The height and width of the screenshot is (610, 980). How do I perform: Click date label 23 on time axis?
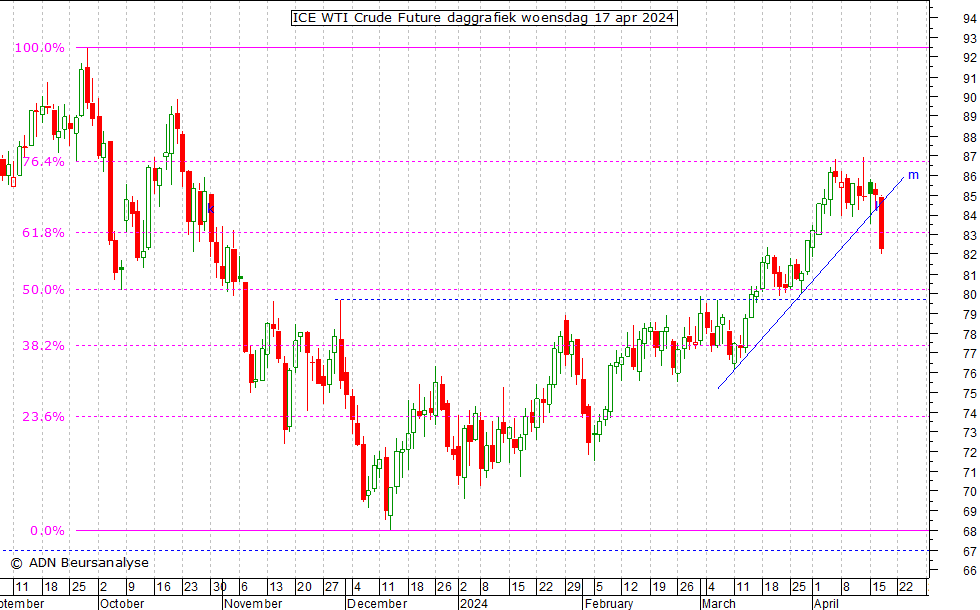coord(191,587)
